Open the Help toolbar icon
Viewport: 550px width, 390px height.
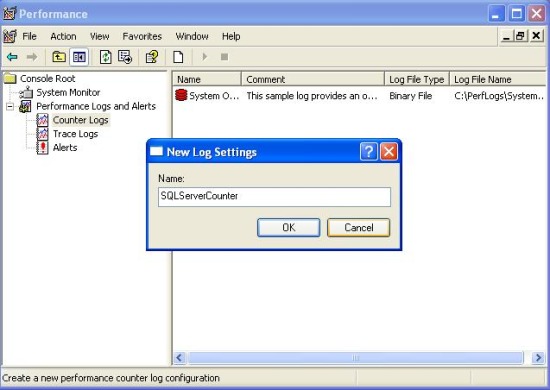point(152,57)
